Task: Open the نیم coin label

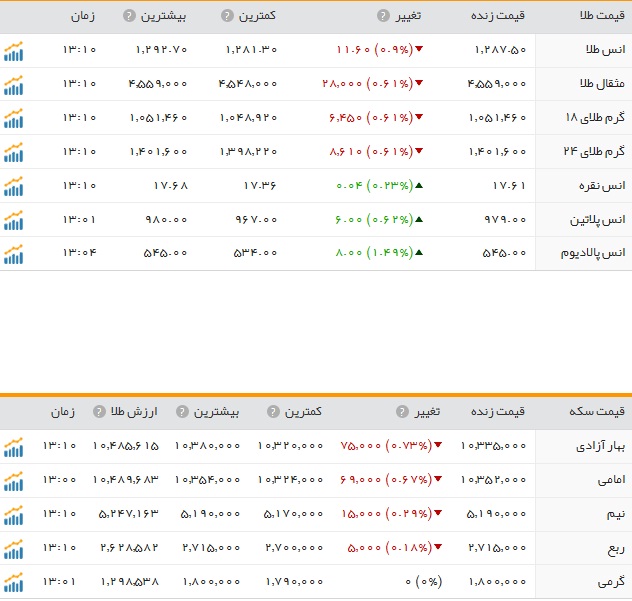Action: tap(616, 514)
